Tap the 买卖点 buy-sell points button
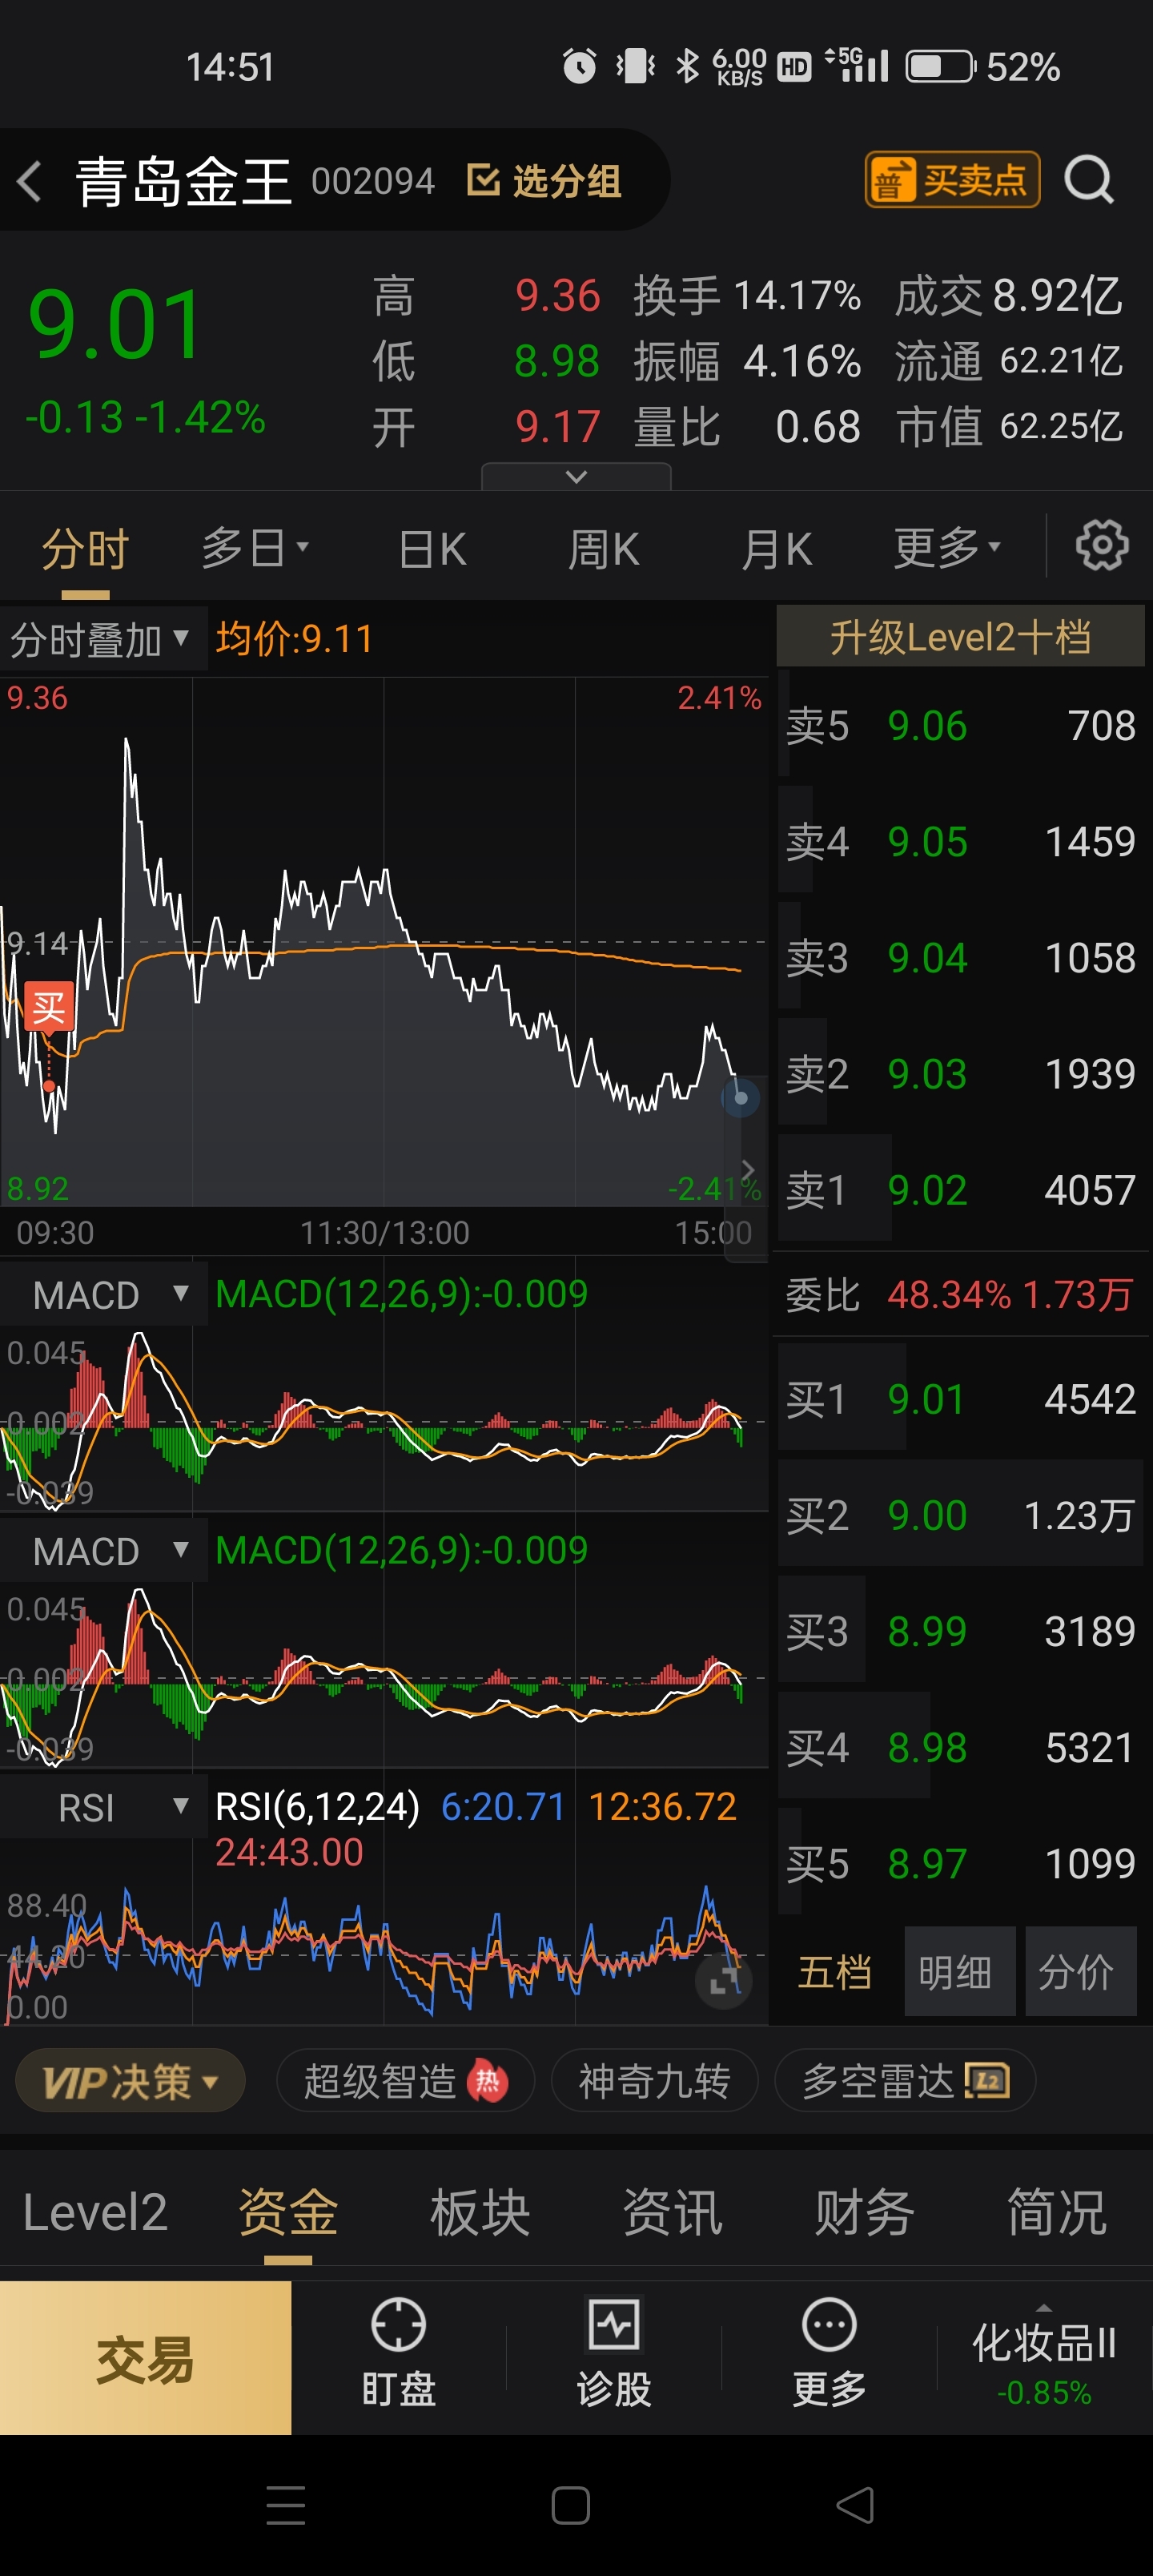1153x2576 pixels. 952,180
